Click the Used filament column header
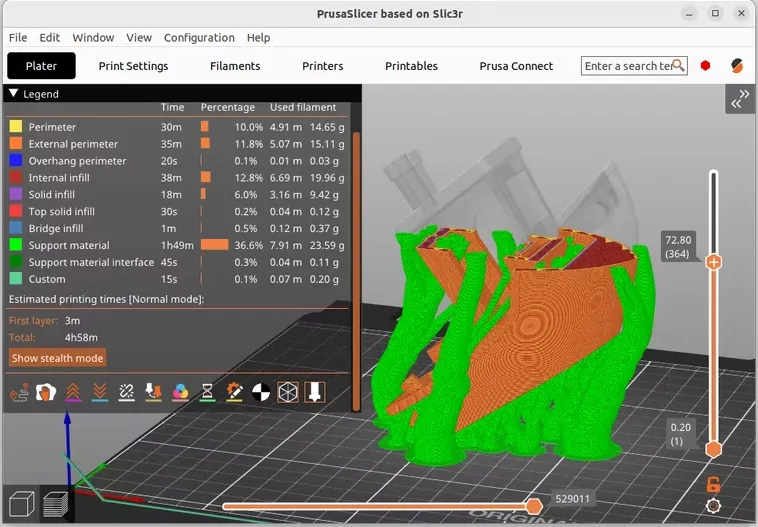This screenshot has width=758, height=527. point(303,107)
